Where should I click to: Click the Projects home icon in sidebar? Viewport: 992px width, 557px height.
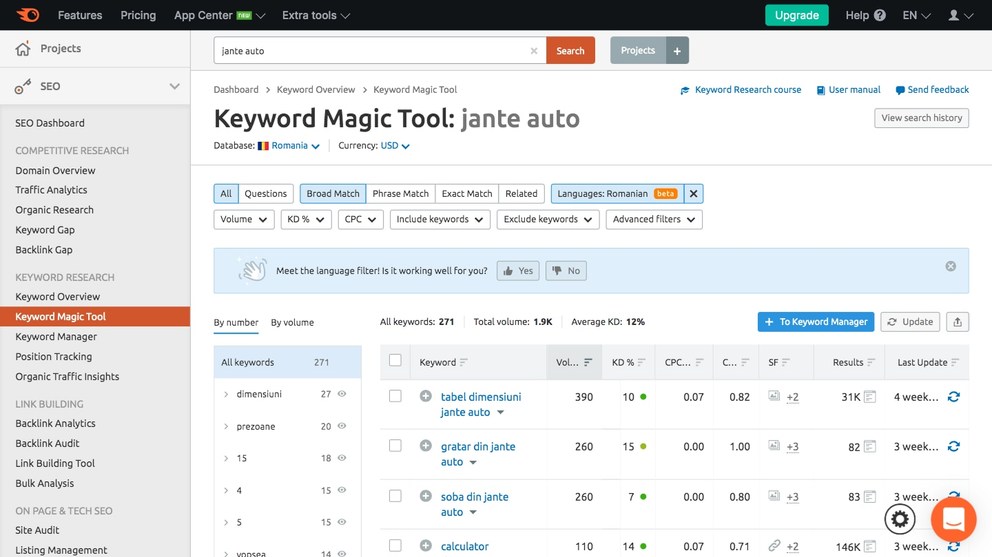coord(23,49)
